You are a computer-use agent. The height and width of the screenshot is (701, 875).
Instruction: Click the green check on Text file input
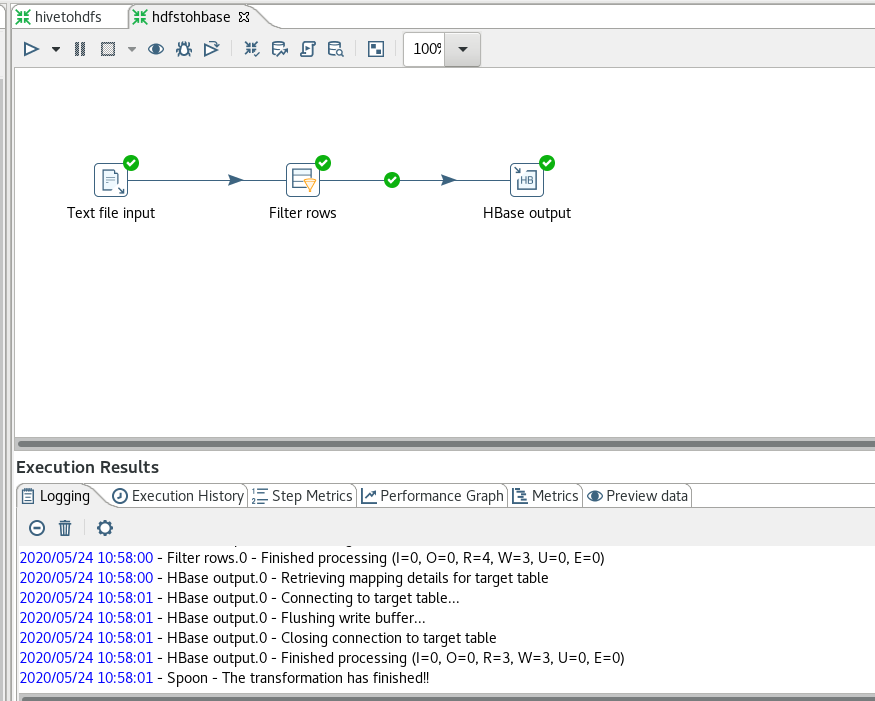131,163
